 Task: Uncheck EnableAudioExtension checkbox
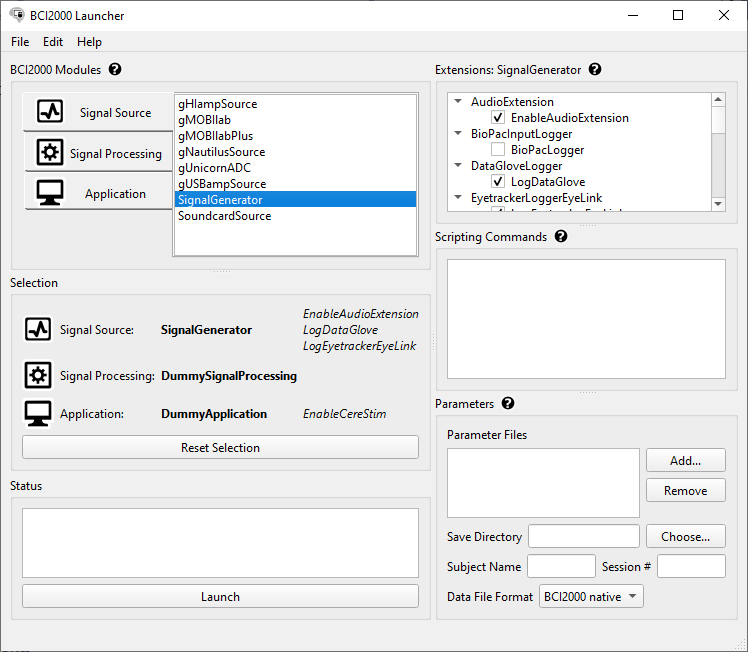(x=498, y=117)
